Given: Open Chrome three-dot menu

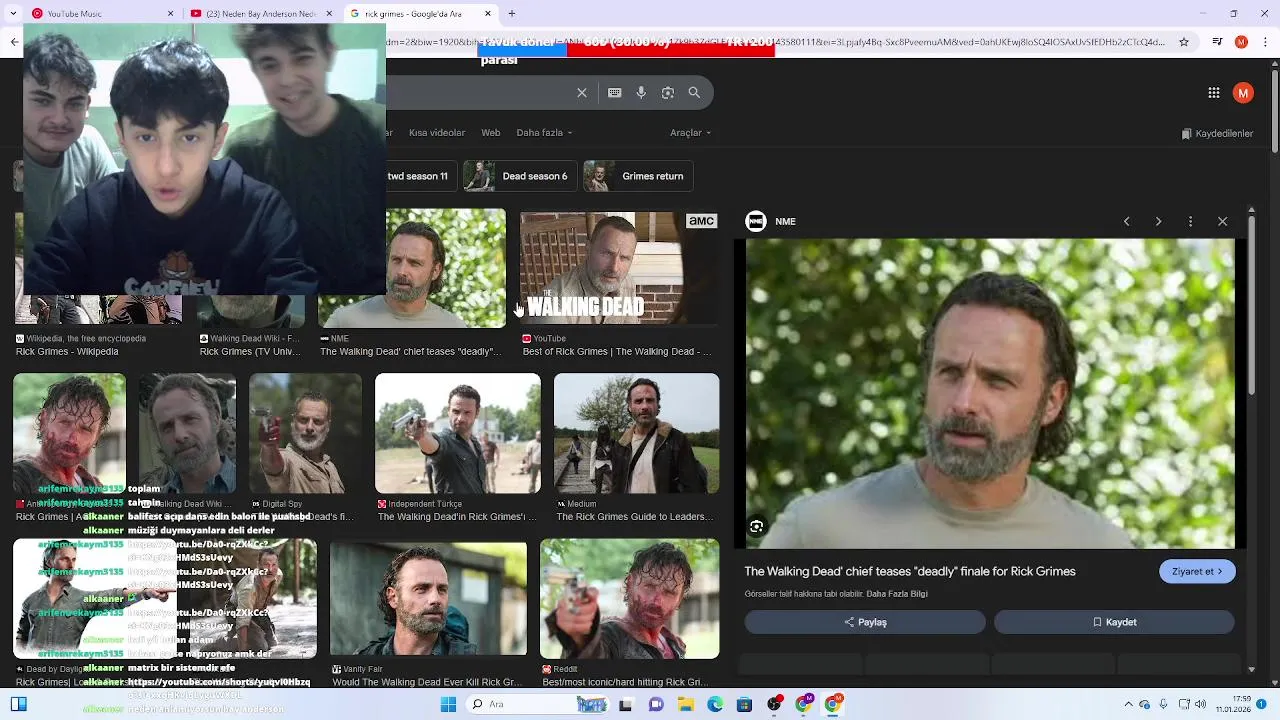Looking at the screenshot, I should click(x=1265, y=42).
